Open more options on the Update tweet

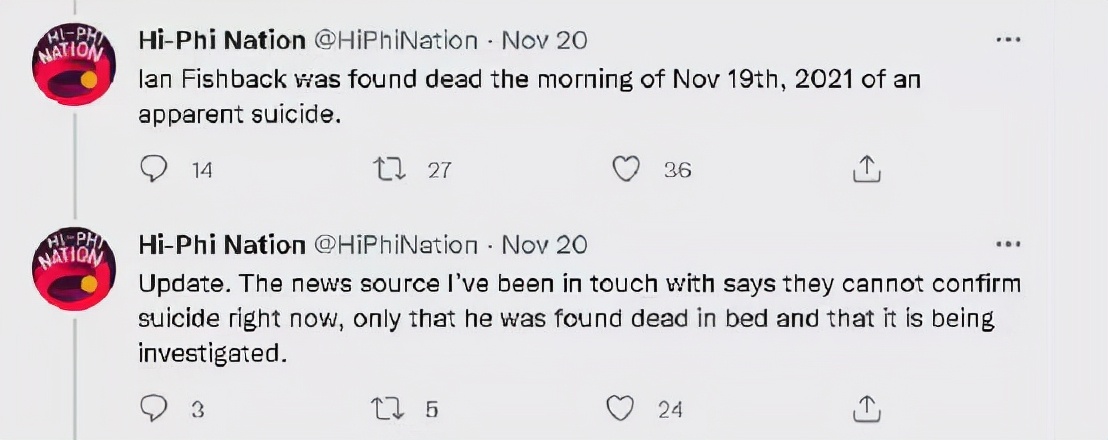tap(1007, 244)
